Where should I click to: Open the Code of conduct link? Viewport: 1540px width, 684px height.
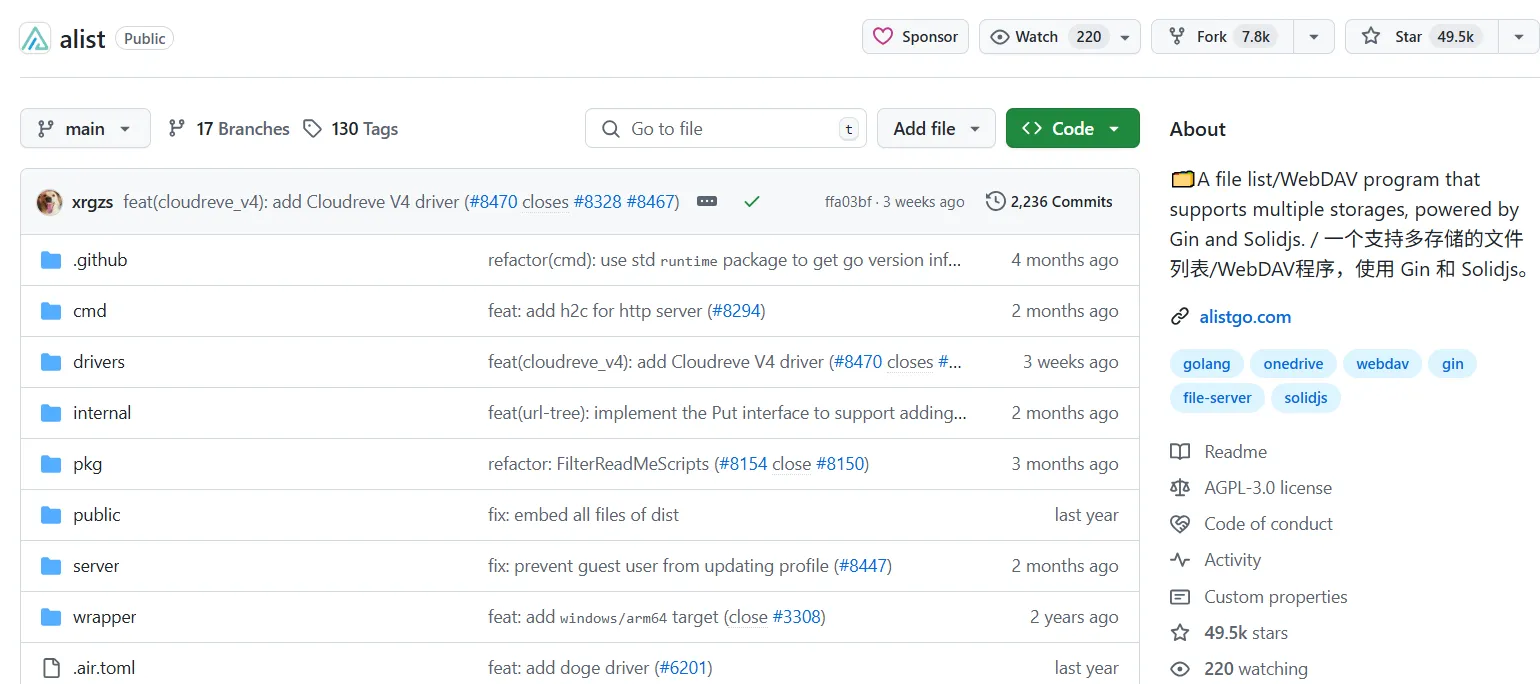(1268, 524)
